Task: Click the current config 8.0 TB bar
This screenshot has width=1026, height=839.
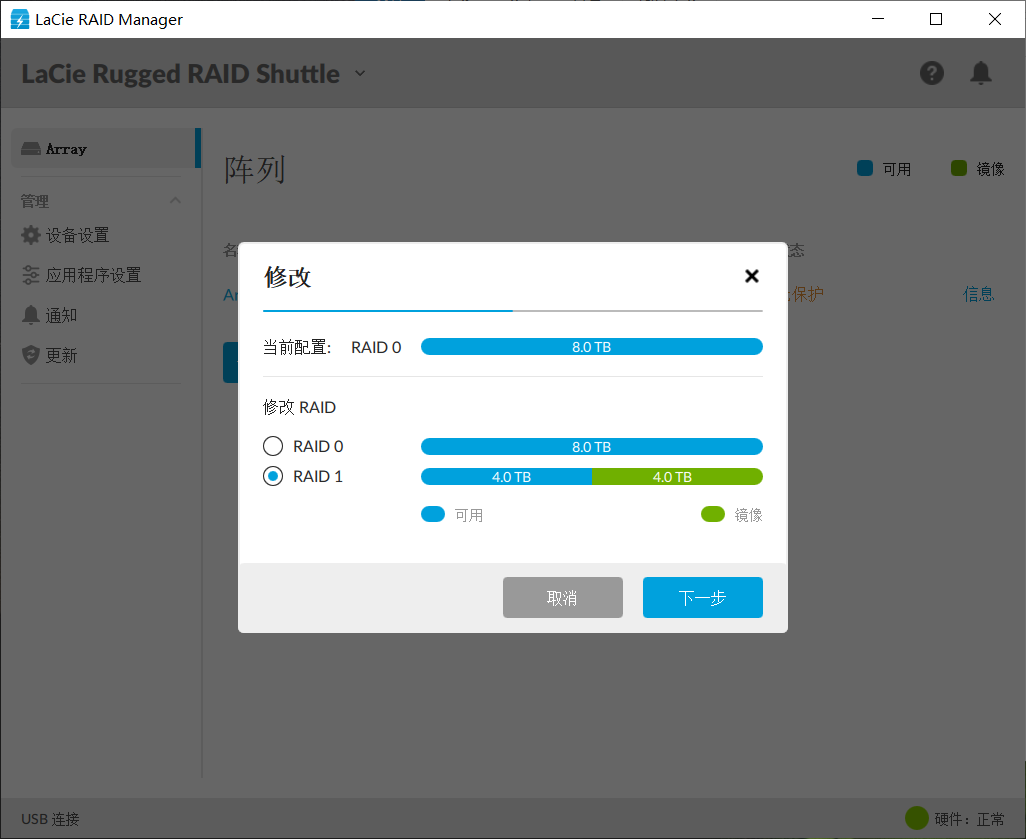Action: pos(592,347)
